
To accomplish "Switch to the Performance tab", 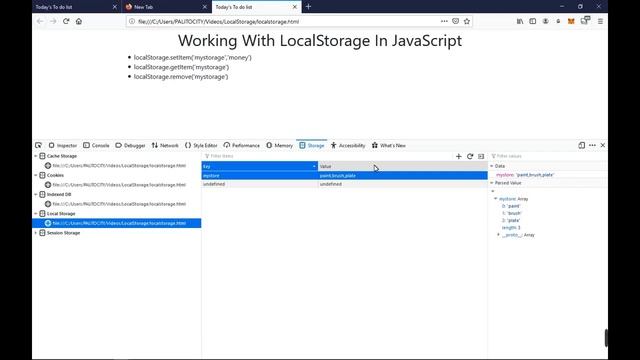I will click(x=242, y=145).
